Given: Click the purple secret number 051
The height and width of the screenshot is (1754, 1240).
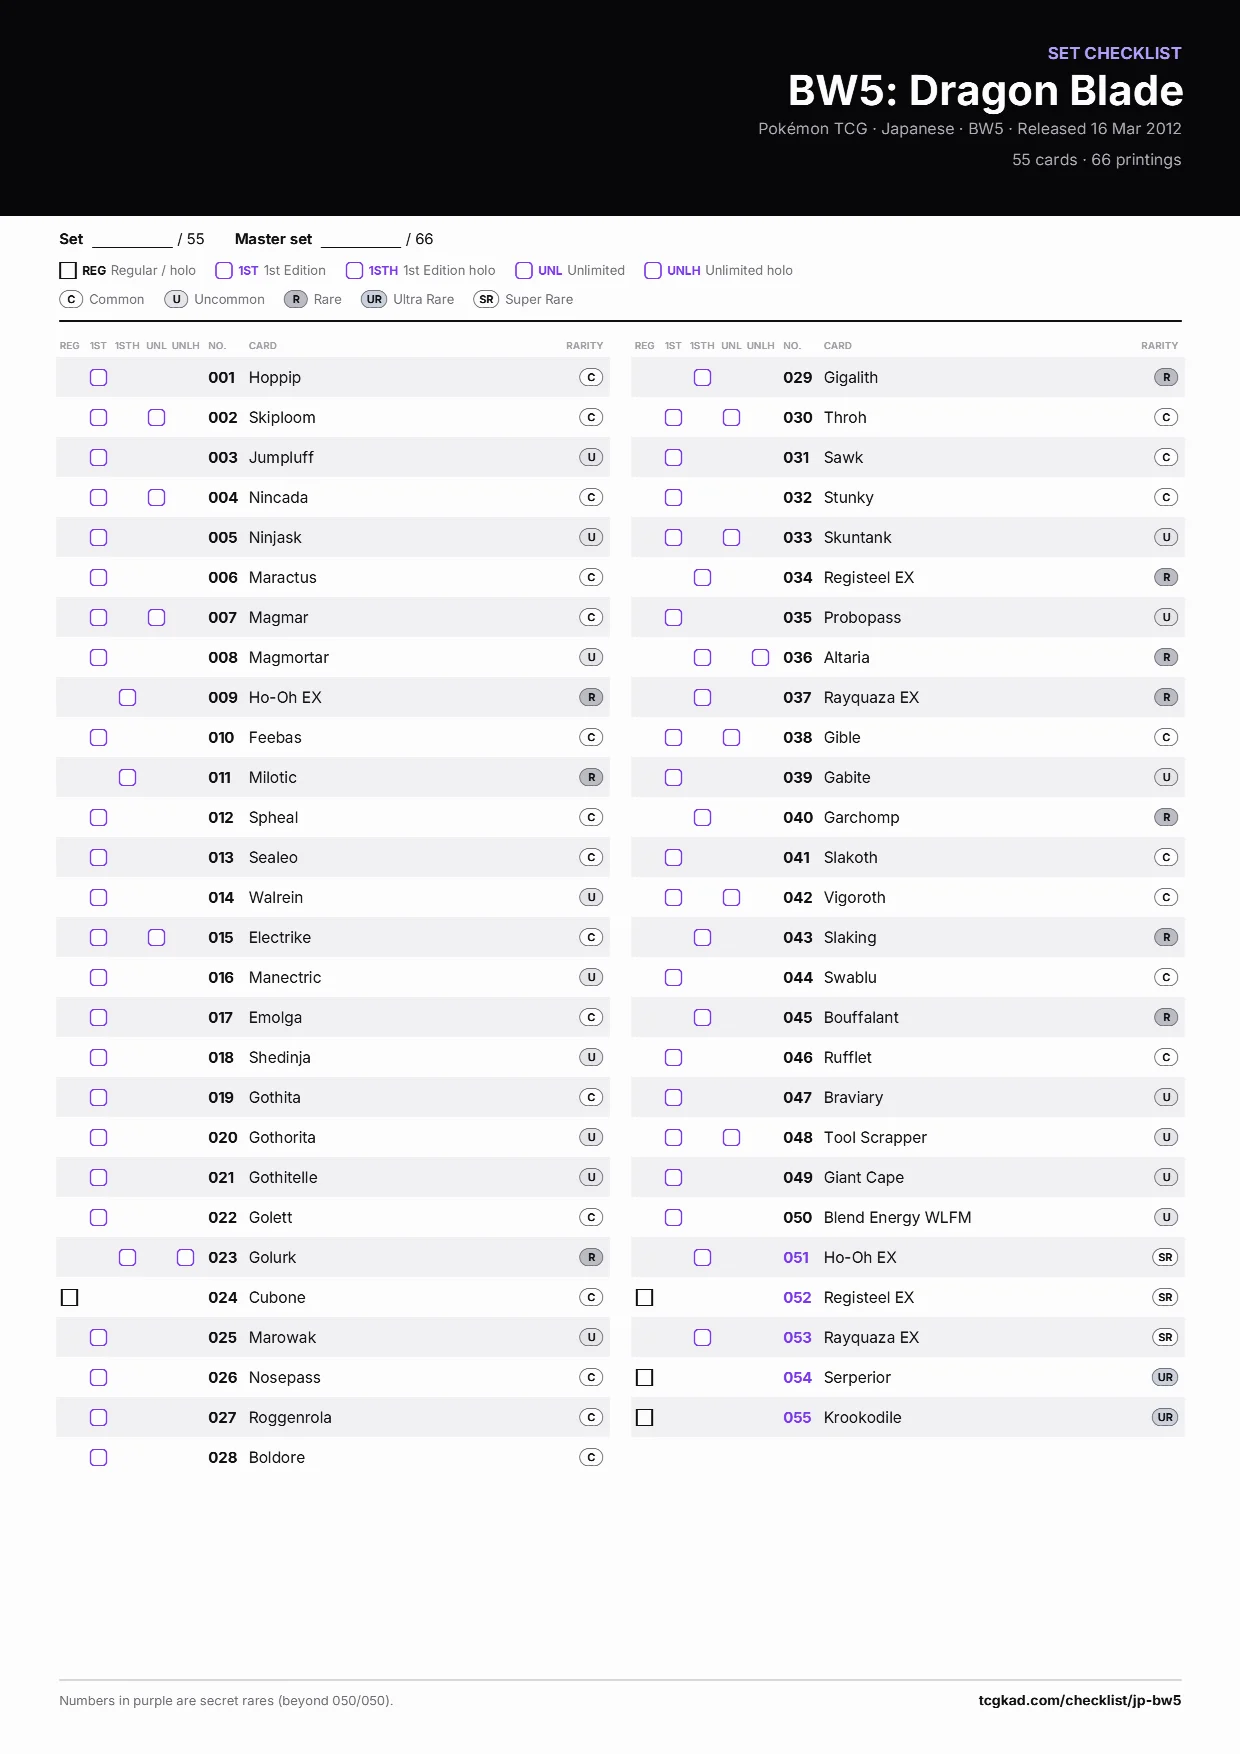Looking at the screenshot, I should coord(796,1257).
